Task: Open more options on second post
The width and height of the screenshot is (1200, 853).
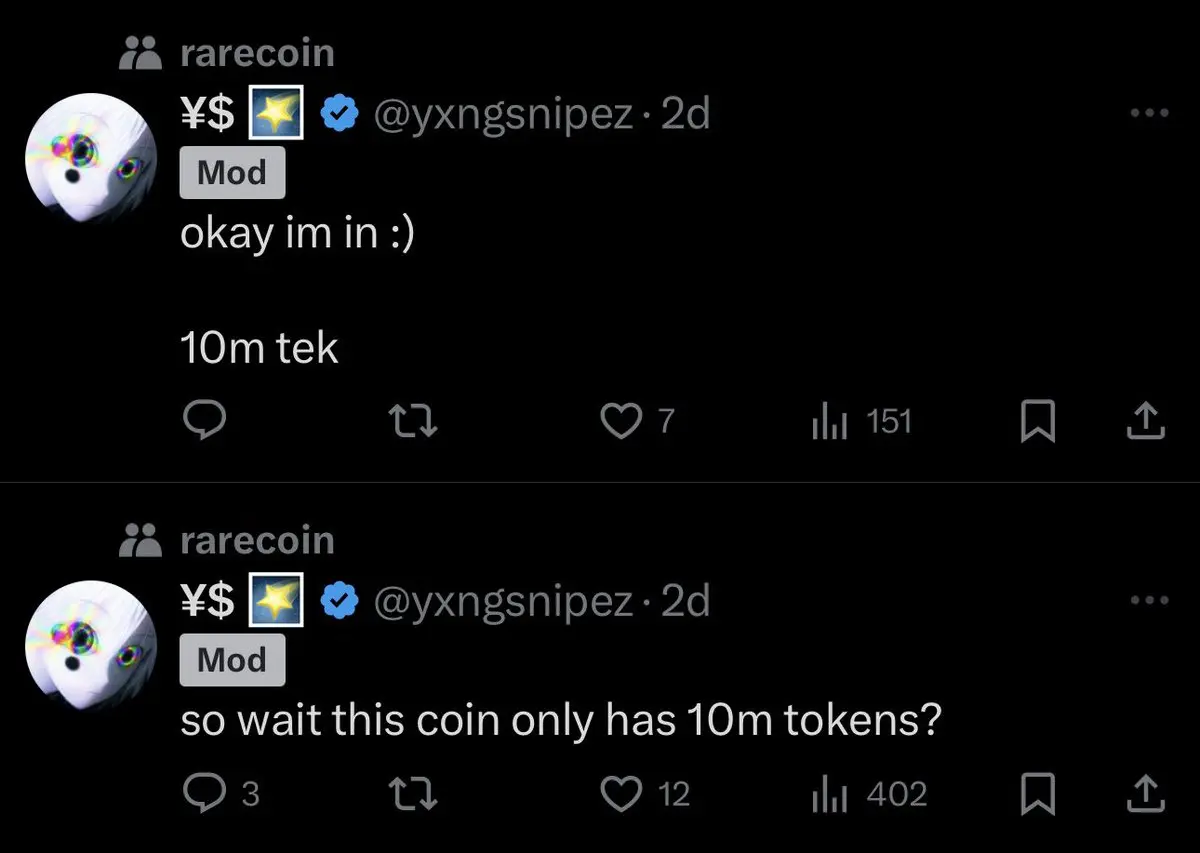Action: [1148, 600]
